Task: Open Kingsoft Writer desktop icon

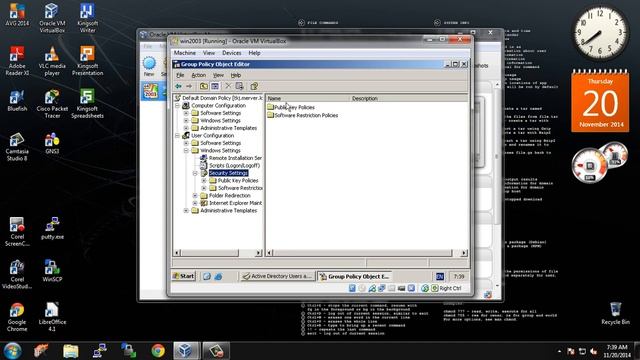Action: click(x=87, y=18)
